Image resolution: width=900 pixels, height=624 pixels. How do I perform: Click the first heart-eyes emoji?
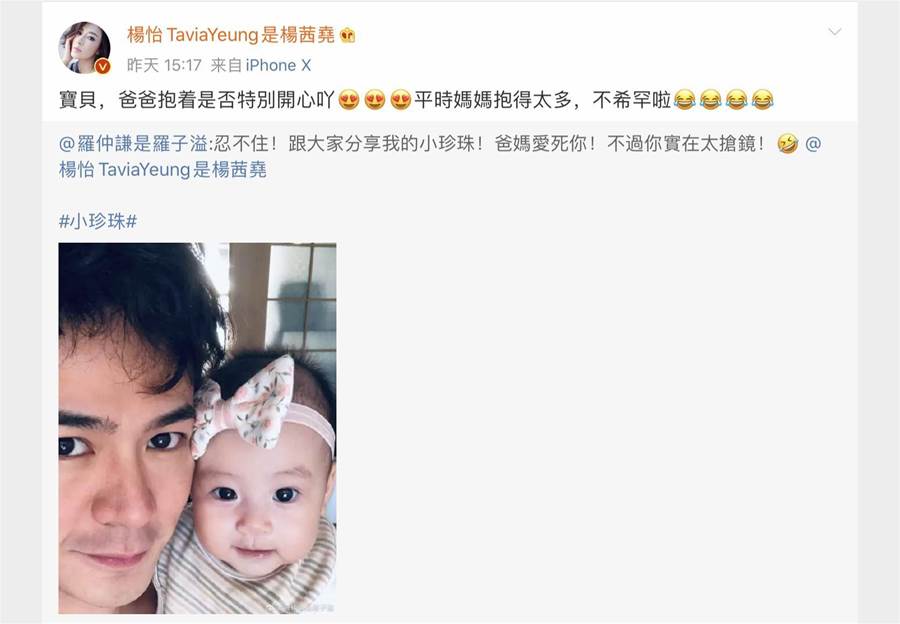(x=348, y=100)
